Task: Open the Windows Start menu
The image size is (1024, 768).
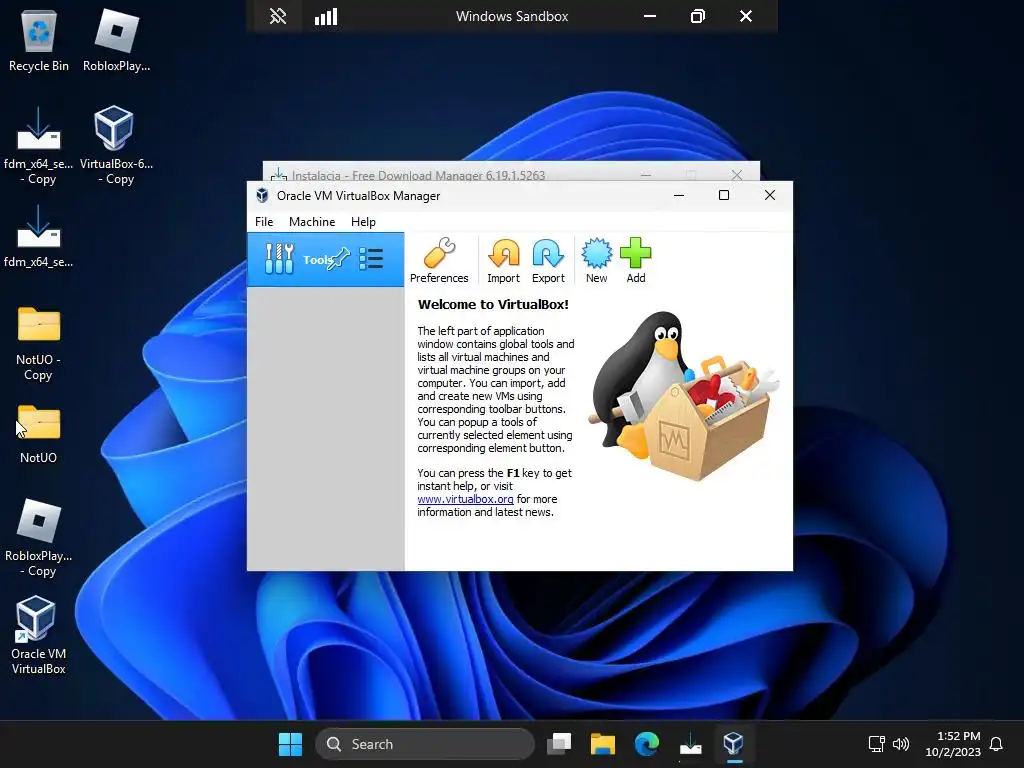Action: tap(290, 744)
